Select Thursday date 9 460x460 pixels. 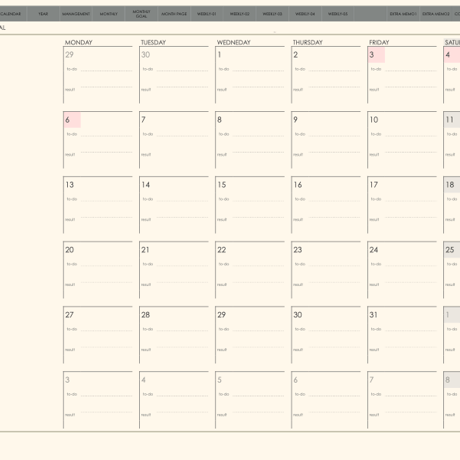(295, 120)
